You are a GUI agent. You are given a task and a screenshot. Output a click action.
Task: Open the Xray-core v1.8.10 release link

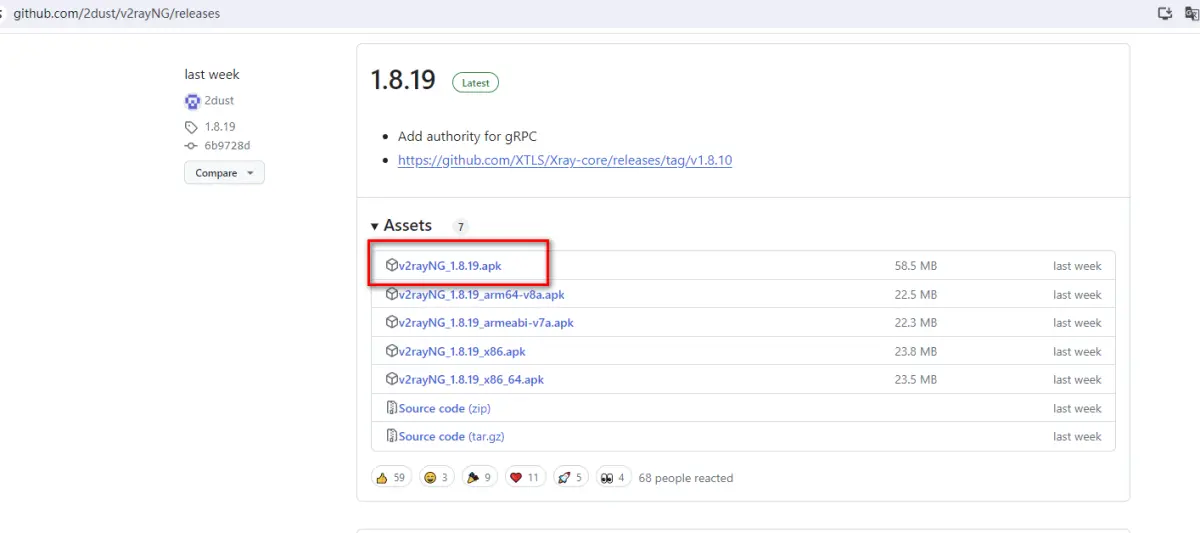pyautogui.click(x=565, y=160)
